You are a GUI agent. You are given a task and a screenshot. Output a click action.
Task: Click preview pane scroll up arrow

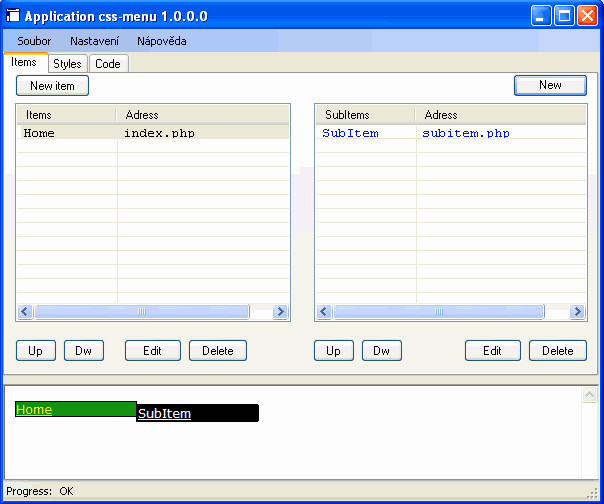589,395
